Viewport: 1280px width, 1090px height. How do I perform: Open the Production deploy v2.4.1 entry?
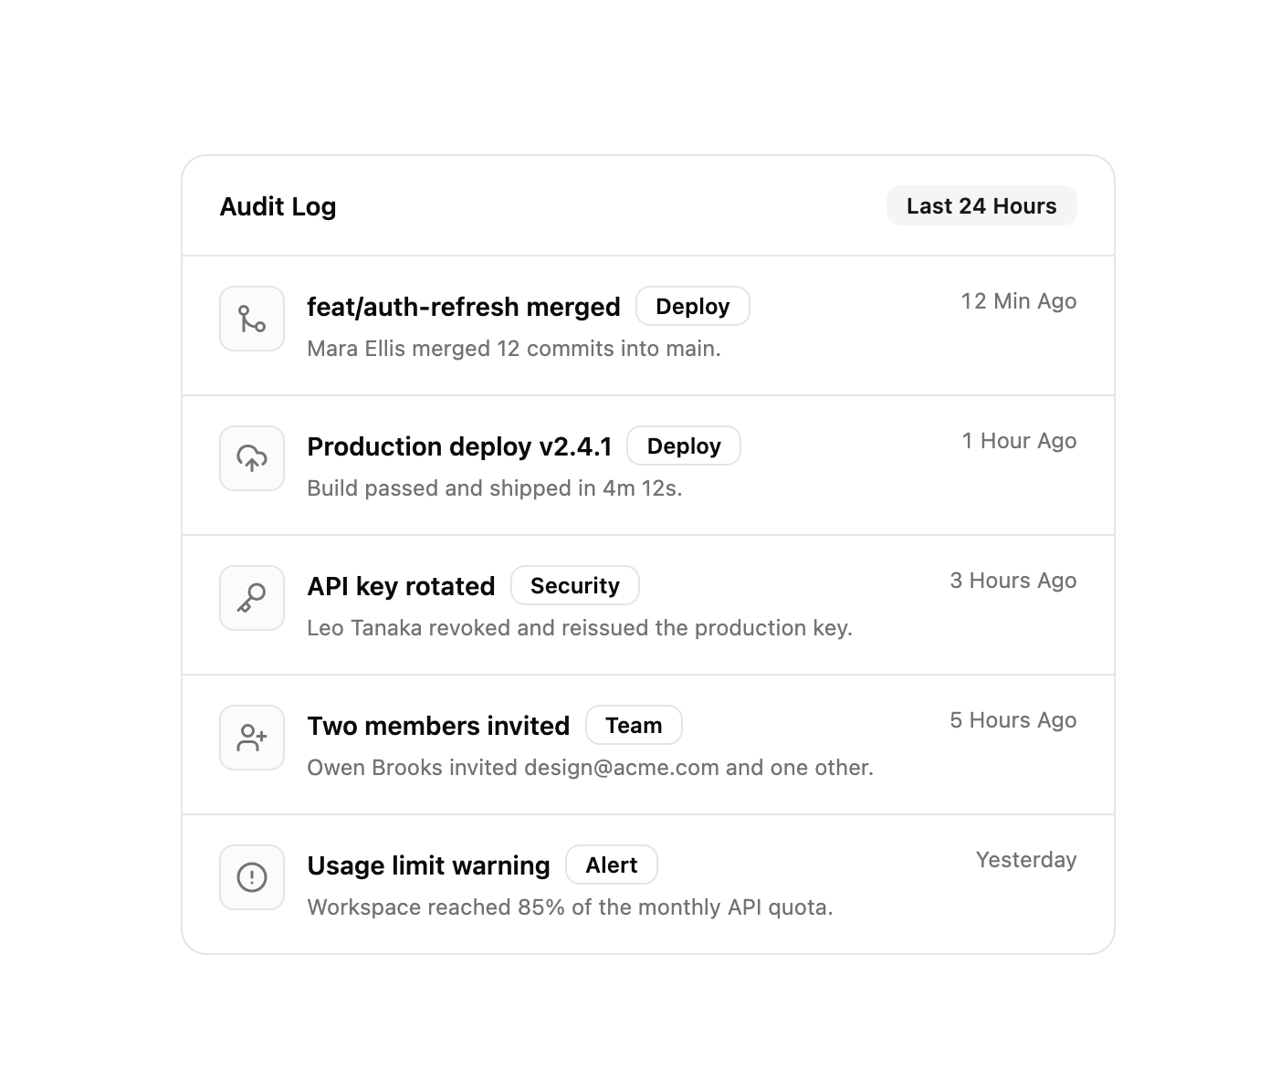[460, 446]
